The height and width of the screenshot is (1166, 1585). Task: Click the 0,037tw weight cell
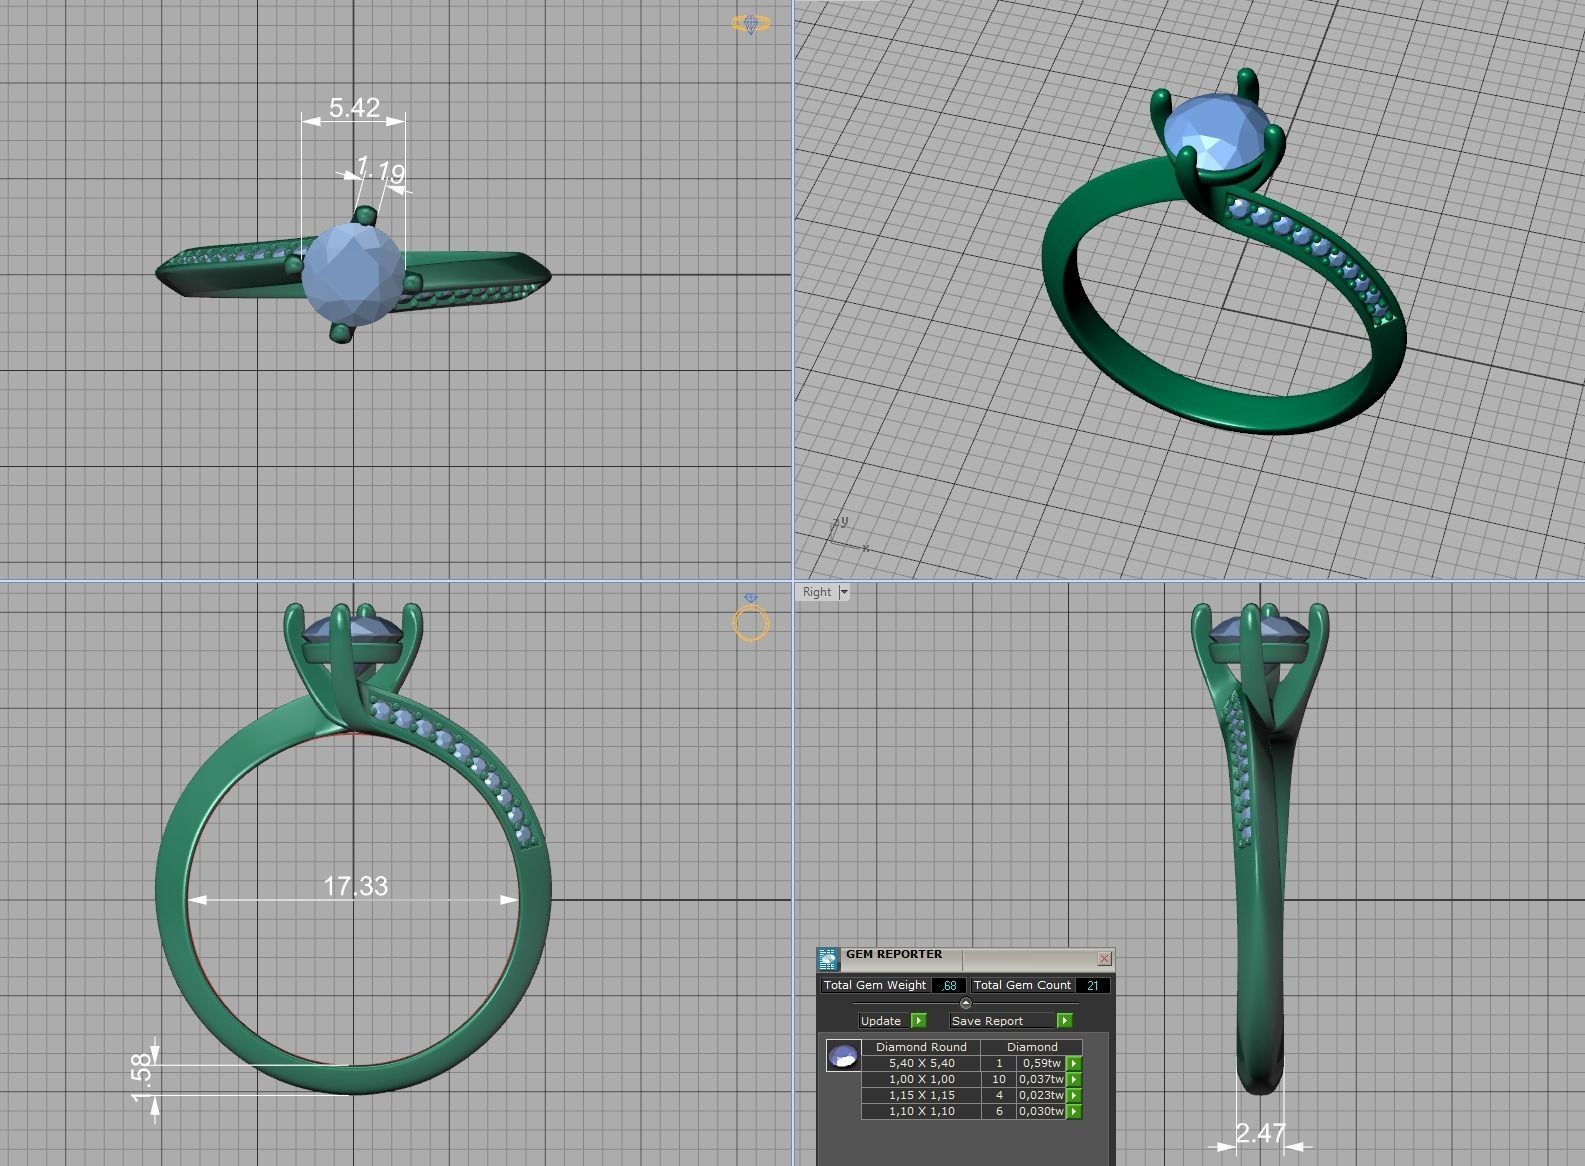[1041, 1079]
